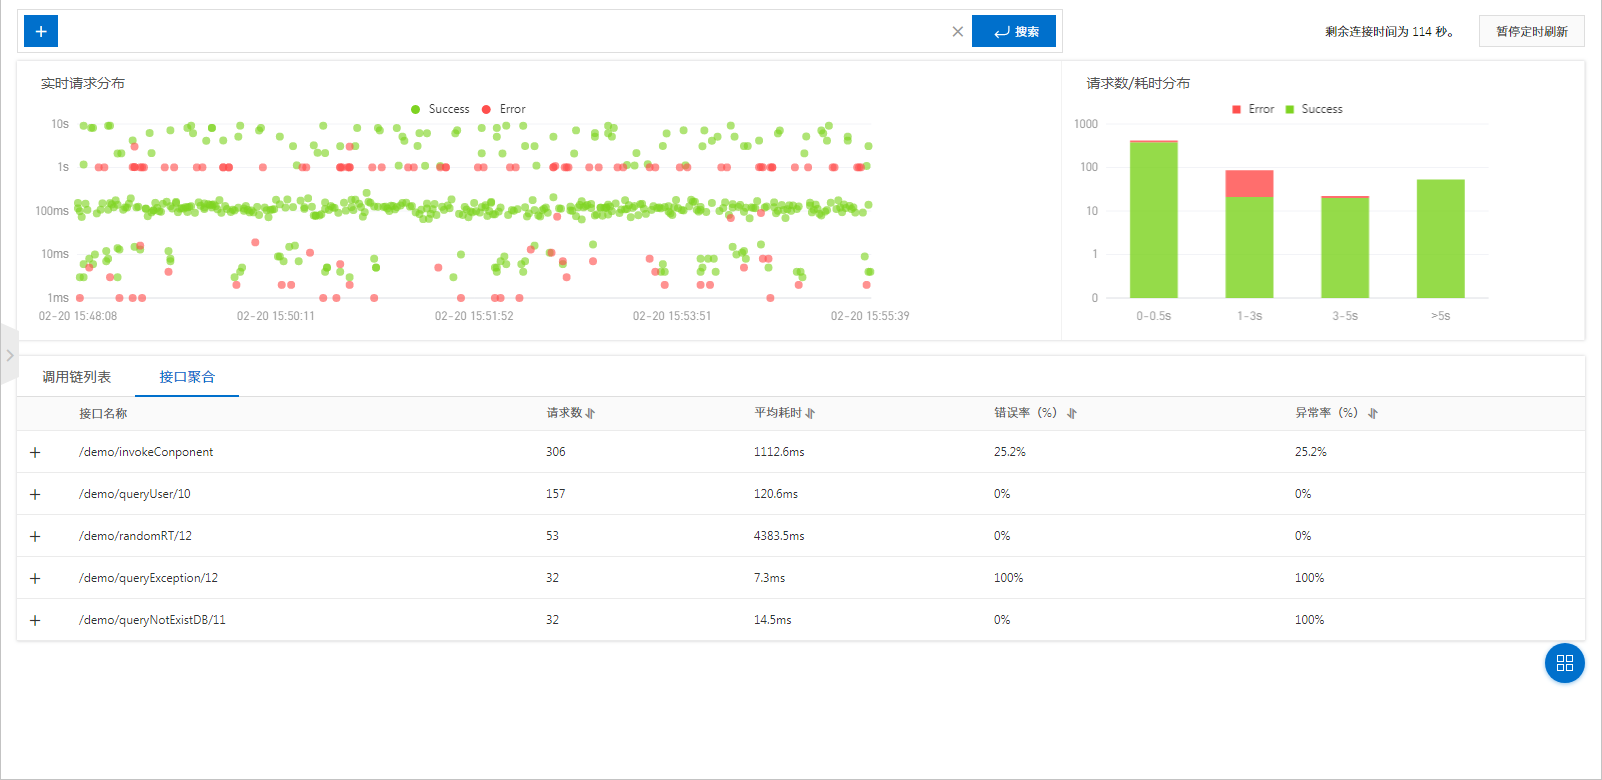Sort by 请求数 column icon
Image resolution: width=1602 pixels, height=780 pixels.
(591, 413)
